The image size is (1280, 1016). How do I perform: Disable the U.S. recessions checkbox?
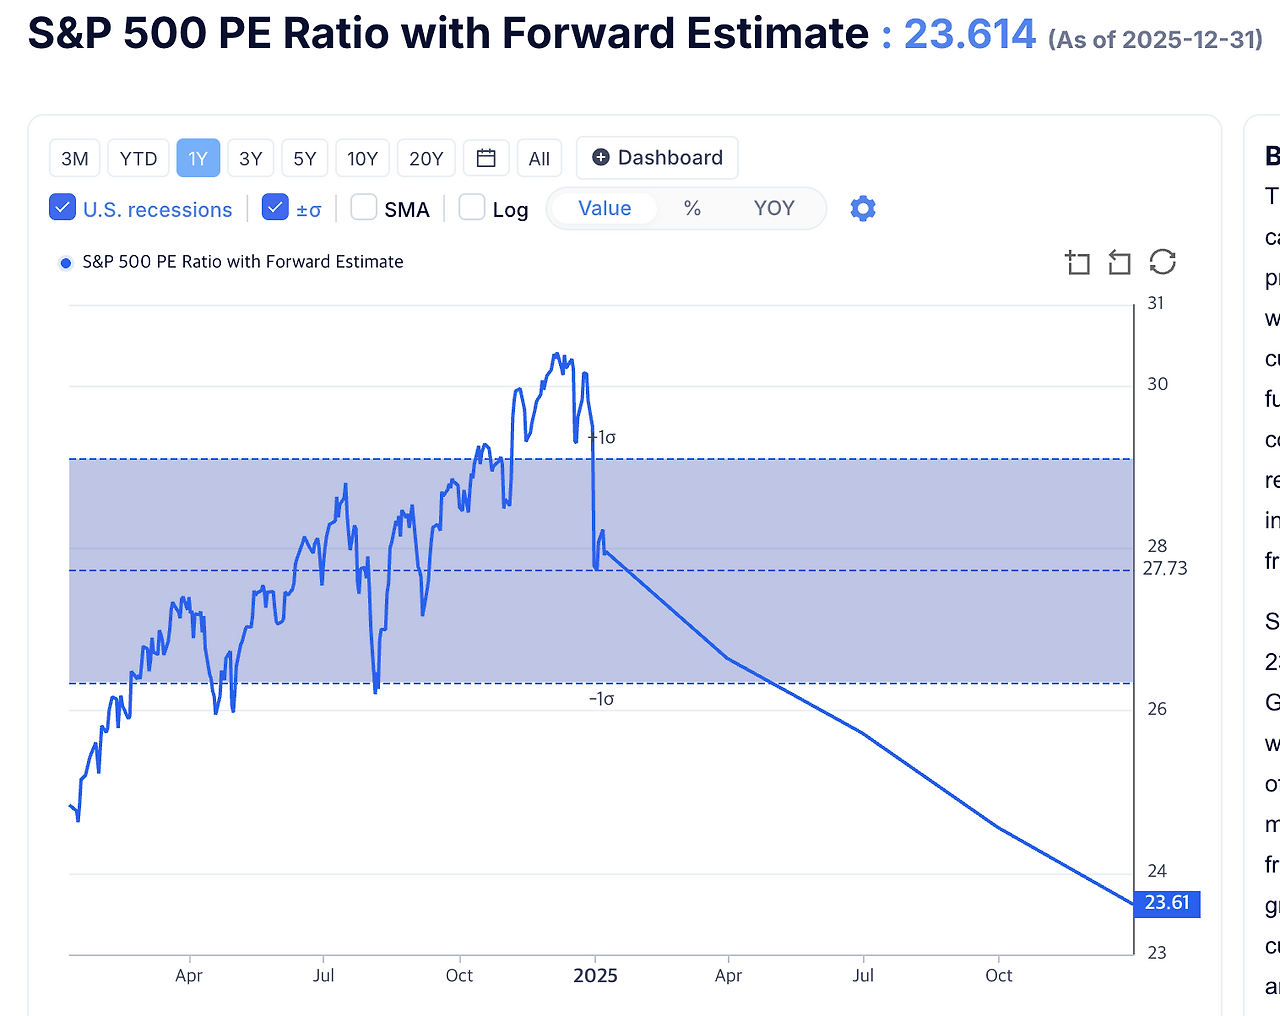tap(62, 208)
